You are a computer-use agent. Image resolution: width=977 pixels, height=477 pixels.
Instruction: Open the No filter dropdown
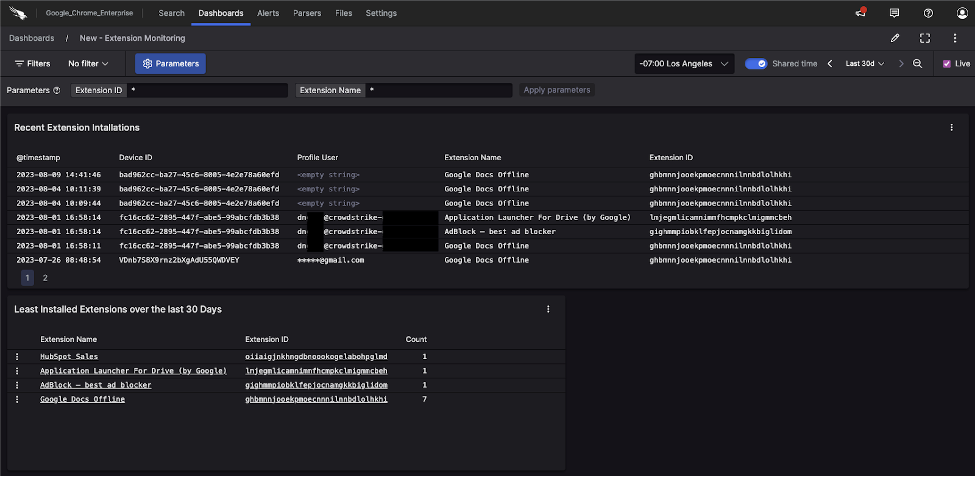click(88, 64)
